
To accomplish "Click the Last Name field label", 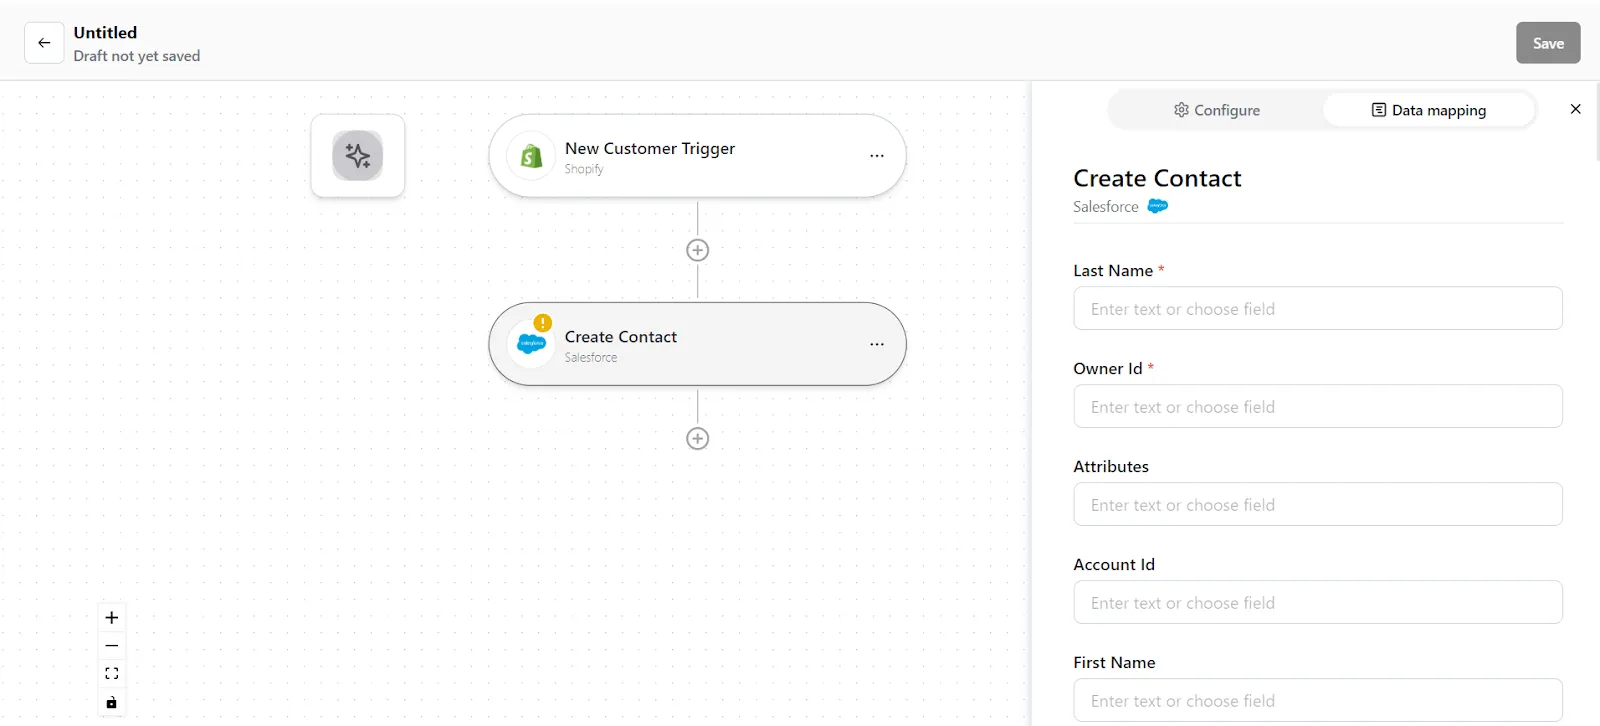I will coord(1113,270).
